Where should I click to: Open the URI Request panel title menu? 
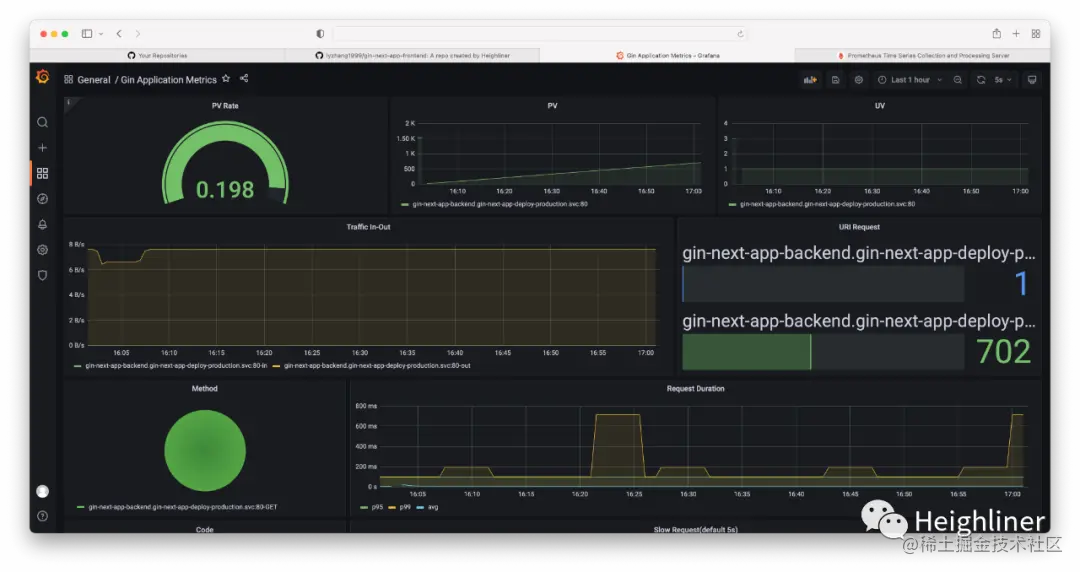[859, 227]
